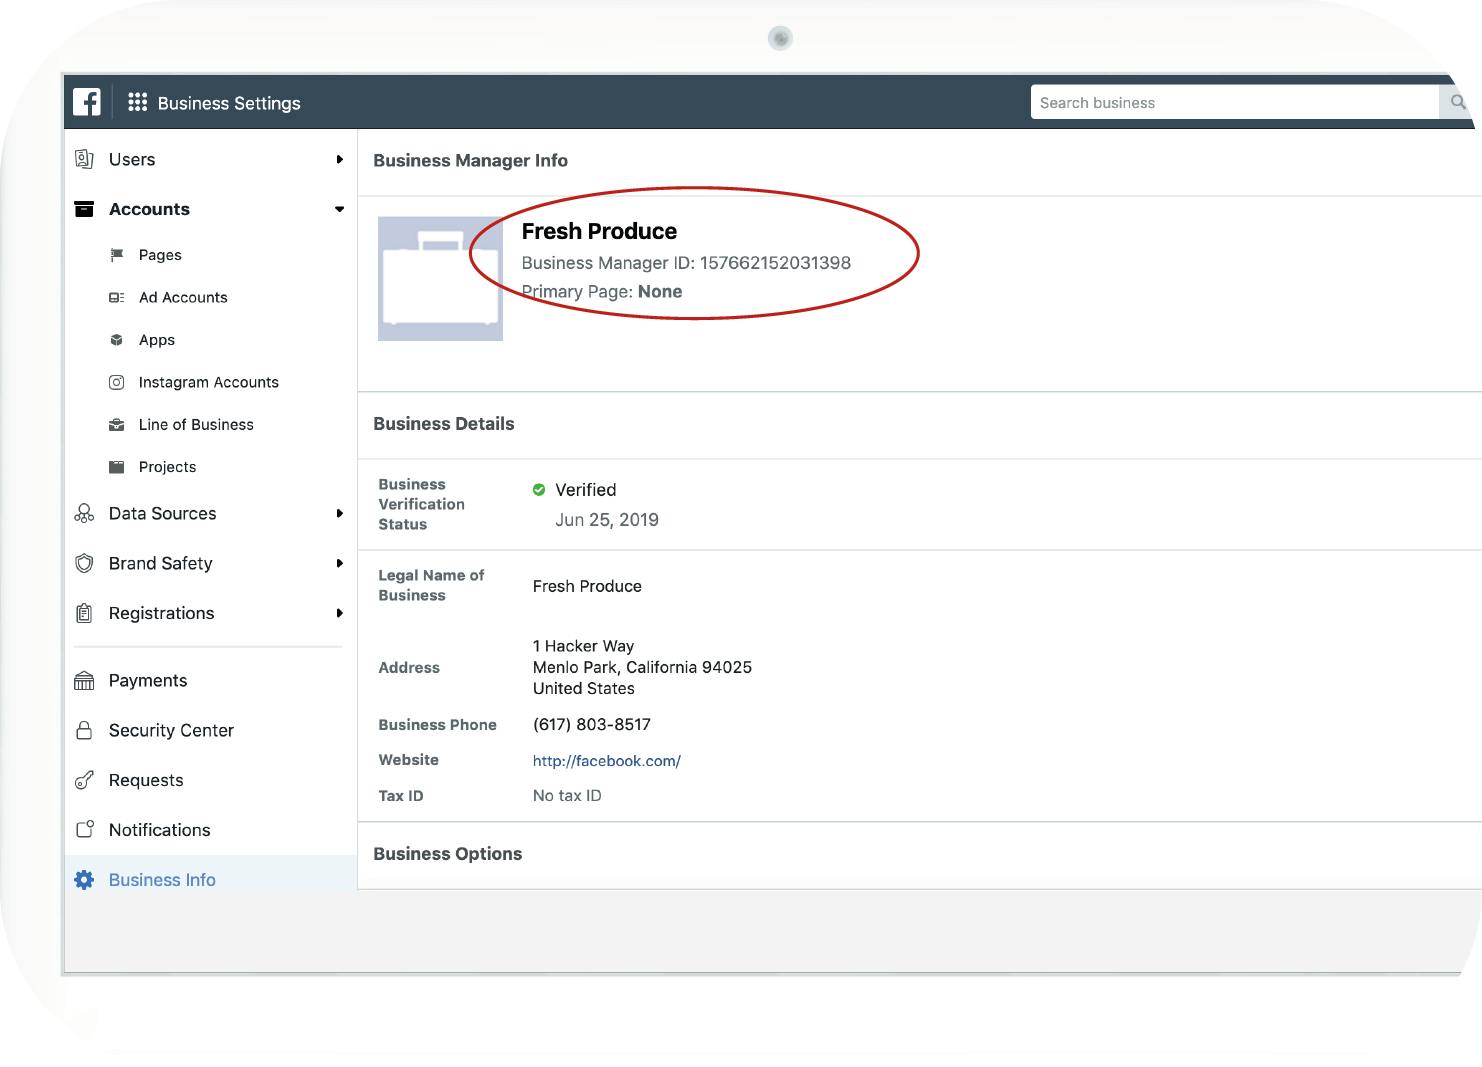Click the search magnifier icon
This screenshot has height=1067, width=1482.
[x=1458, y=102]
